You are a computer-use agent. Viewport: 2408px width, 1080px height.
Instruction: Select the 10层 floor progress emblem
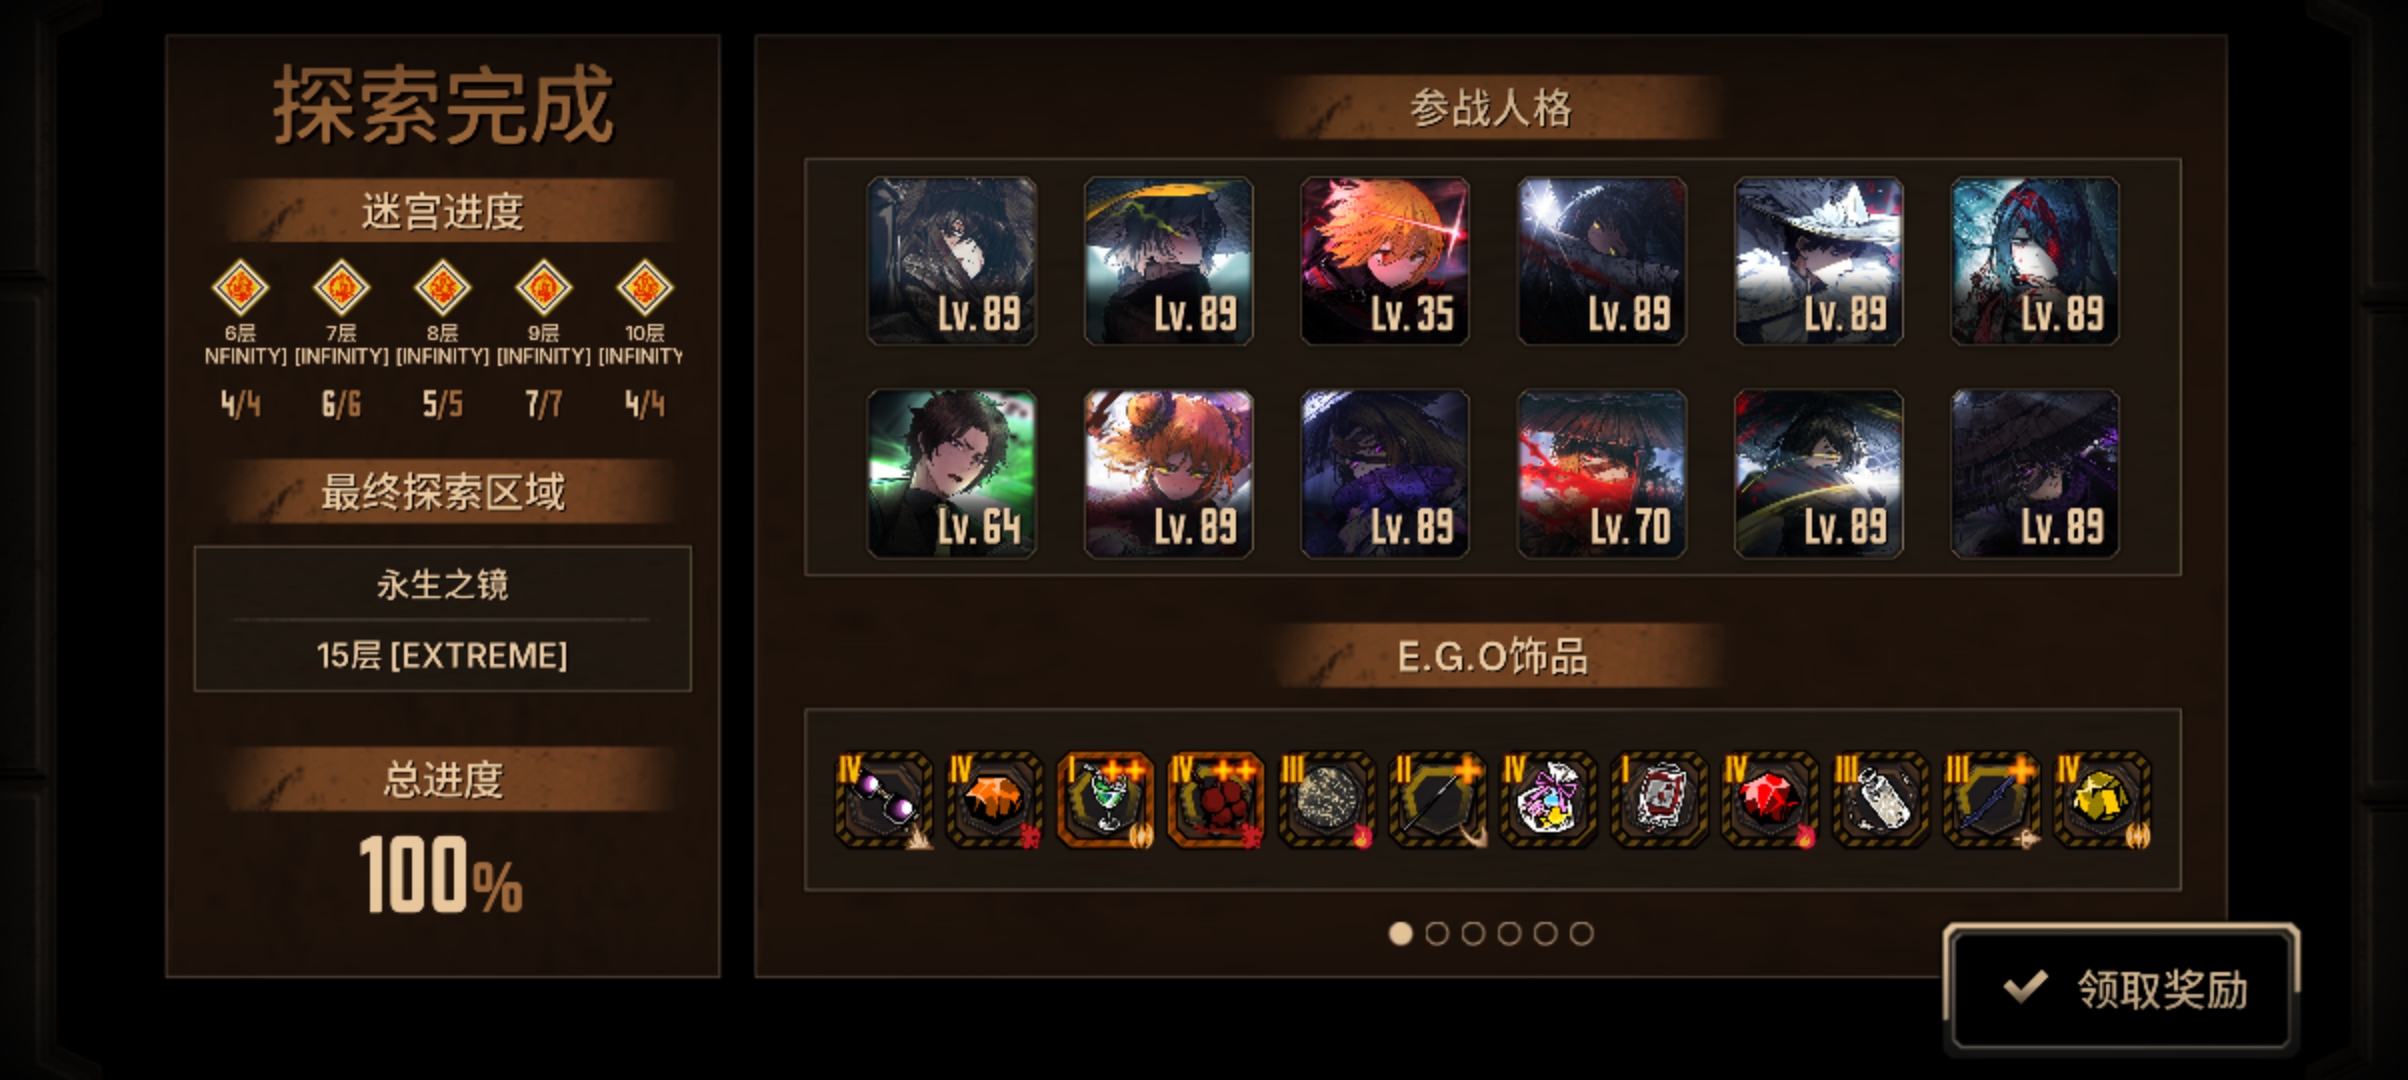[x=644, y=288]
